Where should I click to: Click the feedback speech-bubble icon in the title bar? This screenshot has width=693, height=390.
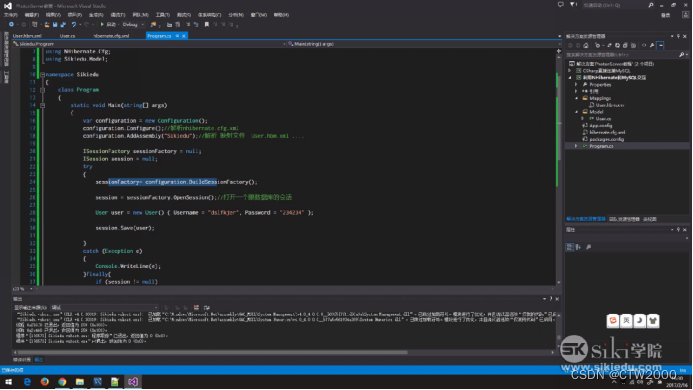coord(560,5)
